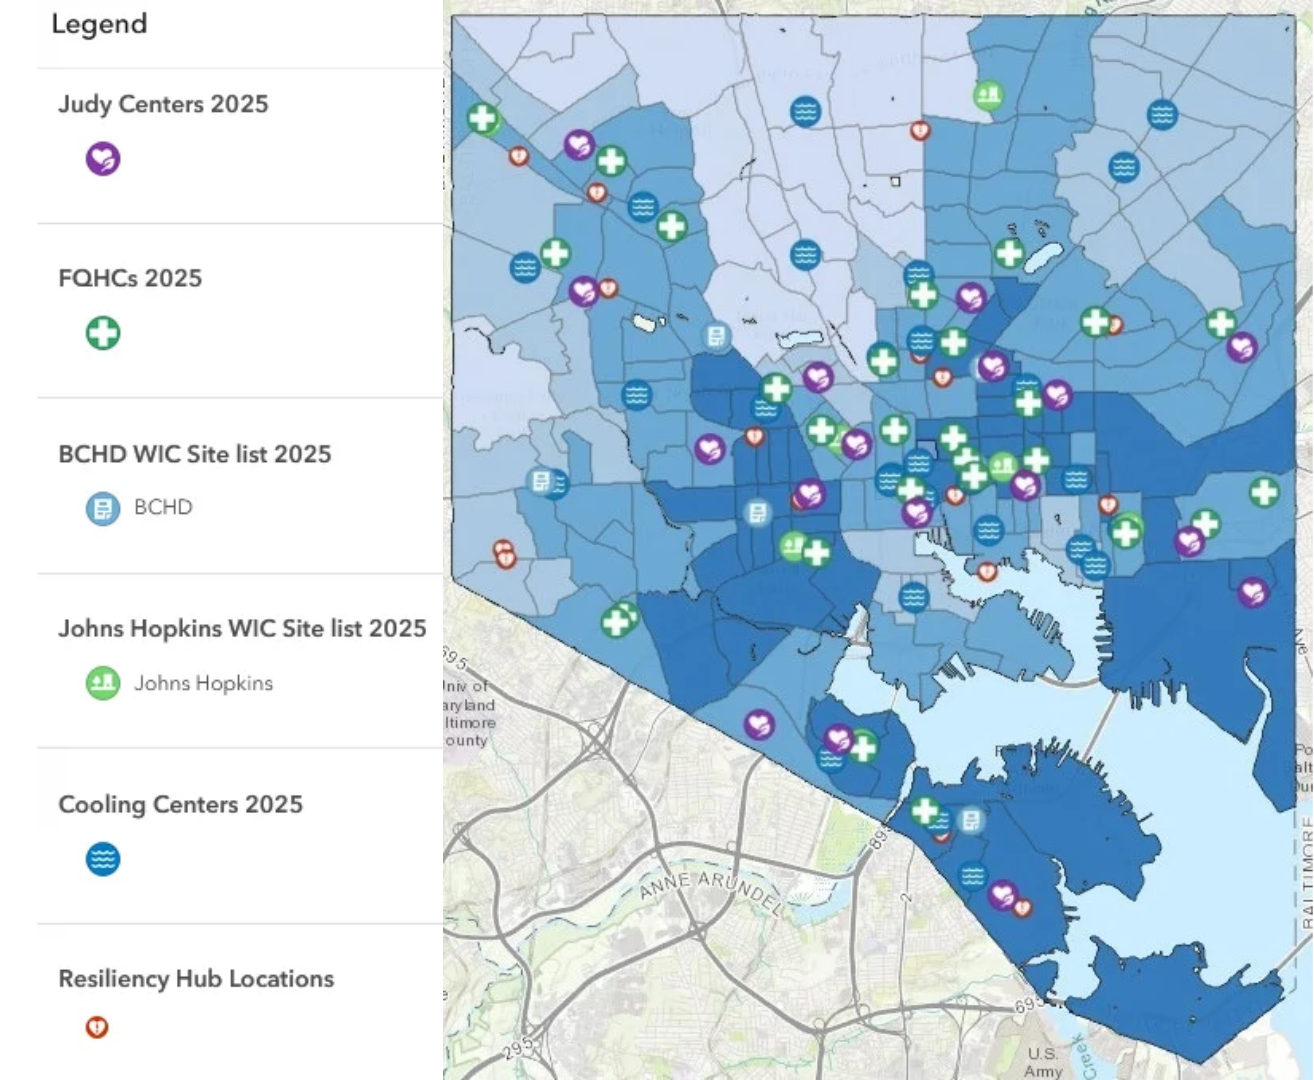Click the 'Judy Centers 2025' layer title
Screen dimensions: 1314x1080
coord(163,104)
